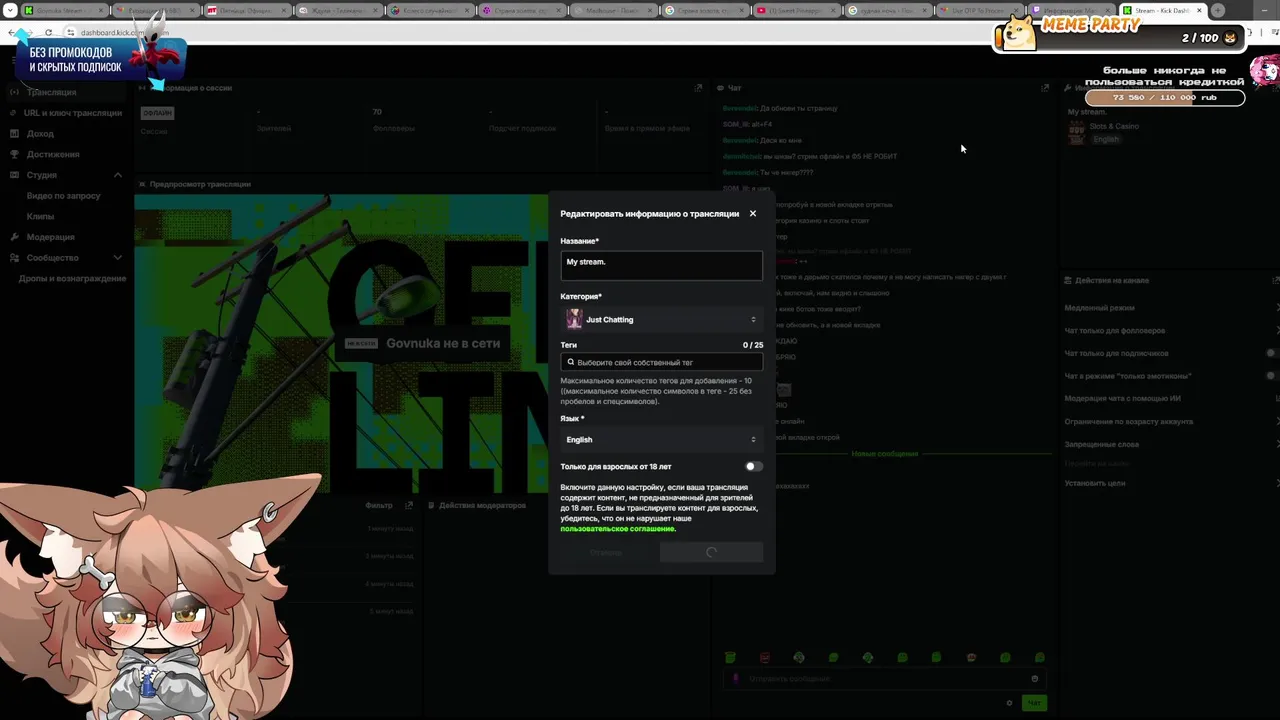Toggle Чат только для подписчиков switch

pyautogui.click(x=1271, y=353)
